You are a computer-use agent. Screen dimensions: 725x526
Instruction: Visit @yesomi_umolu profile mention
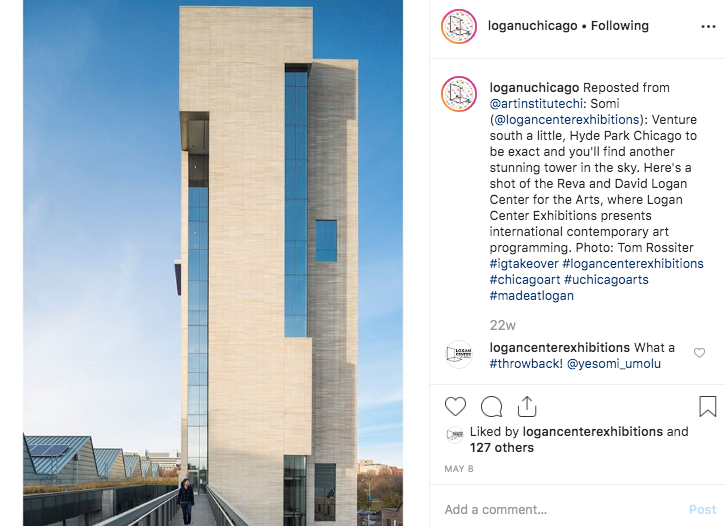[614, 364]
